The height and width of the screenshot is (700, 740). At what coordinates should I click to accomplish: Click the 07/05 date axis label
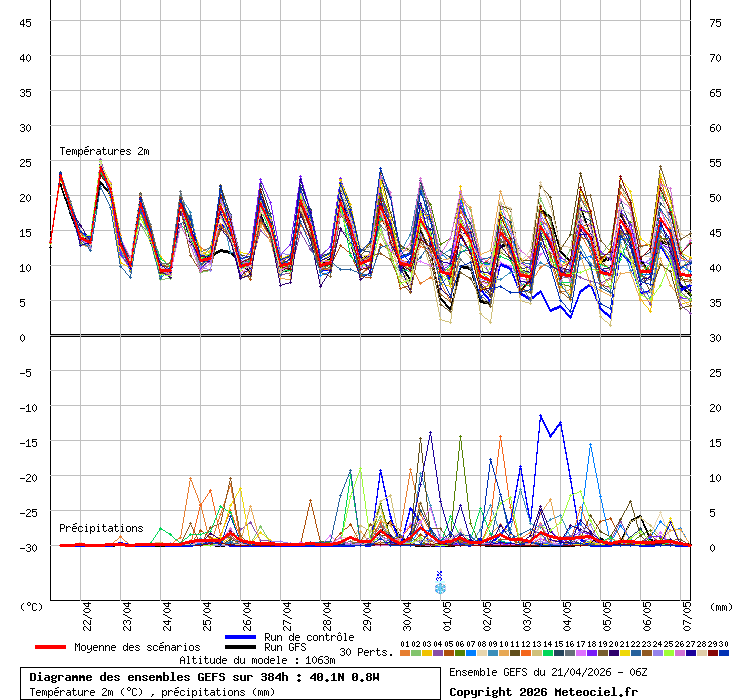[687, 612]
